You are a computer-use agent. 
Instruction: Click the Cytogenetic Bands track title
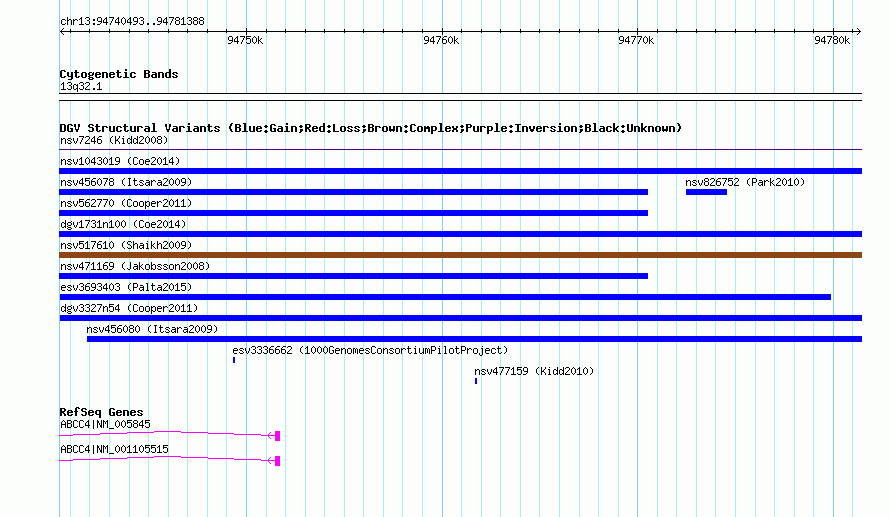pos(119,74)
